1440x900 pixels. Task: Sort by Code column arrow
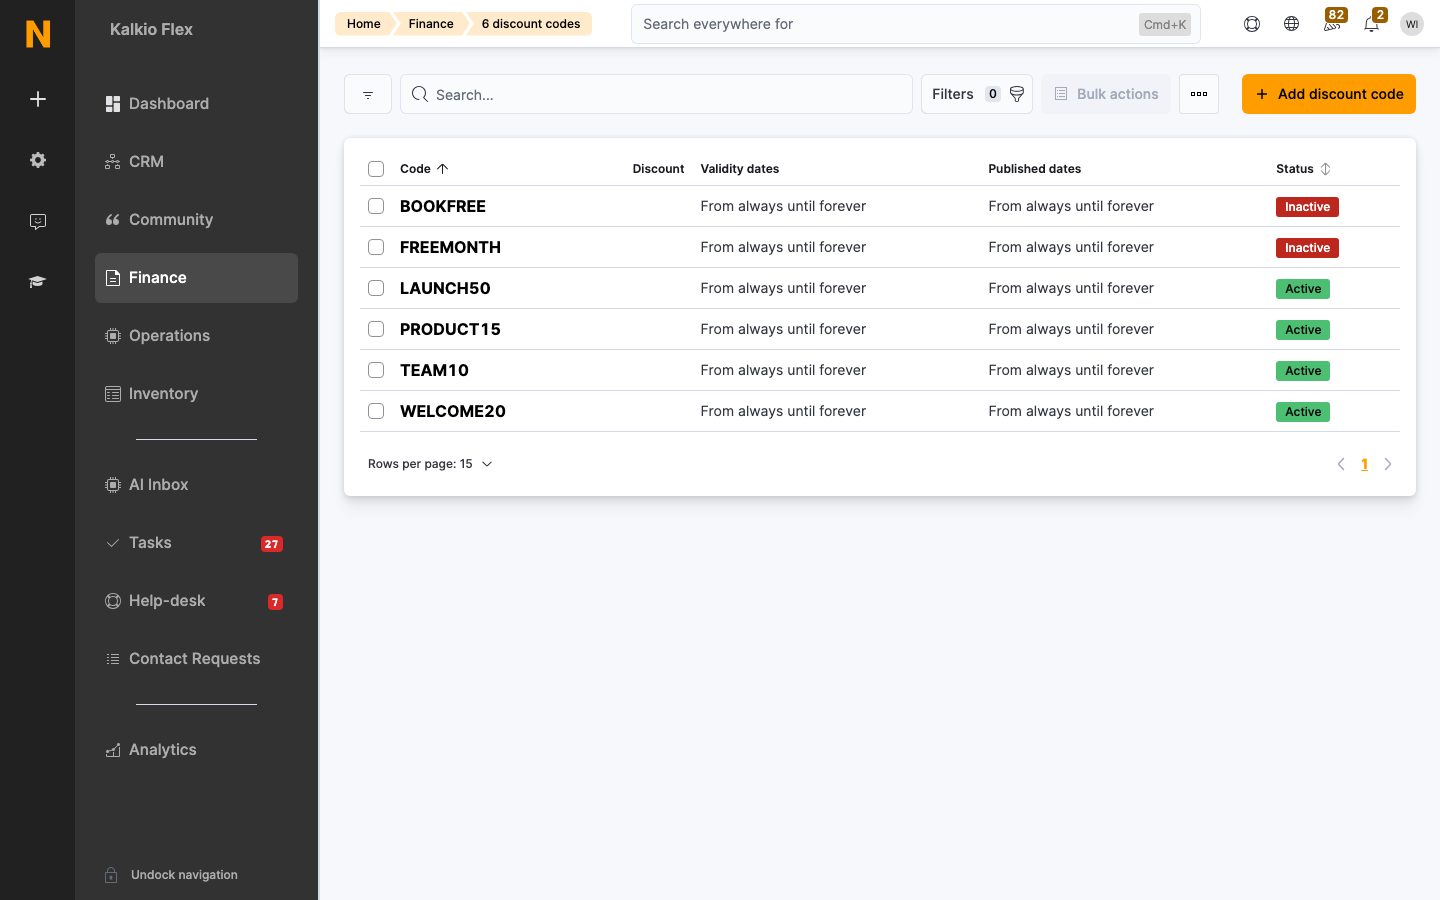pyautogui.click(x=443, y=169)
